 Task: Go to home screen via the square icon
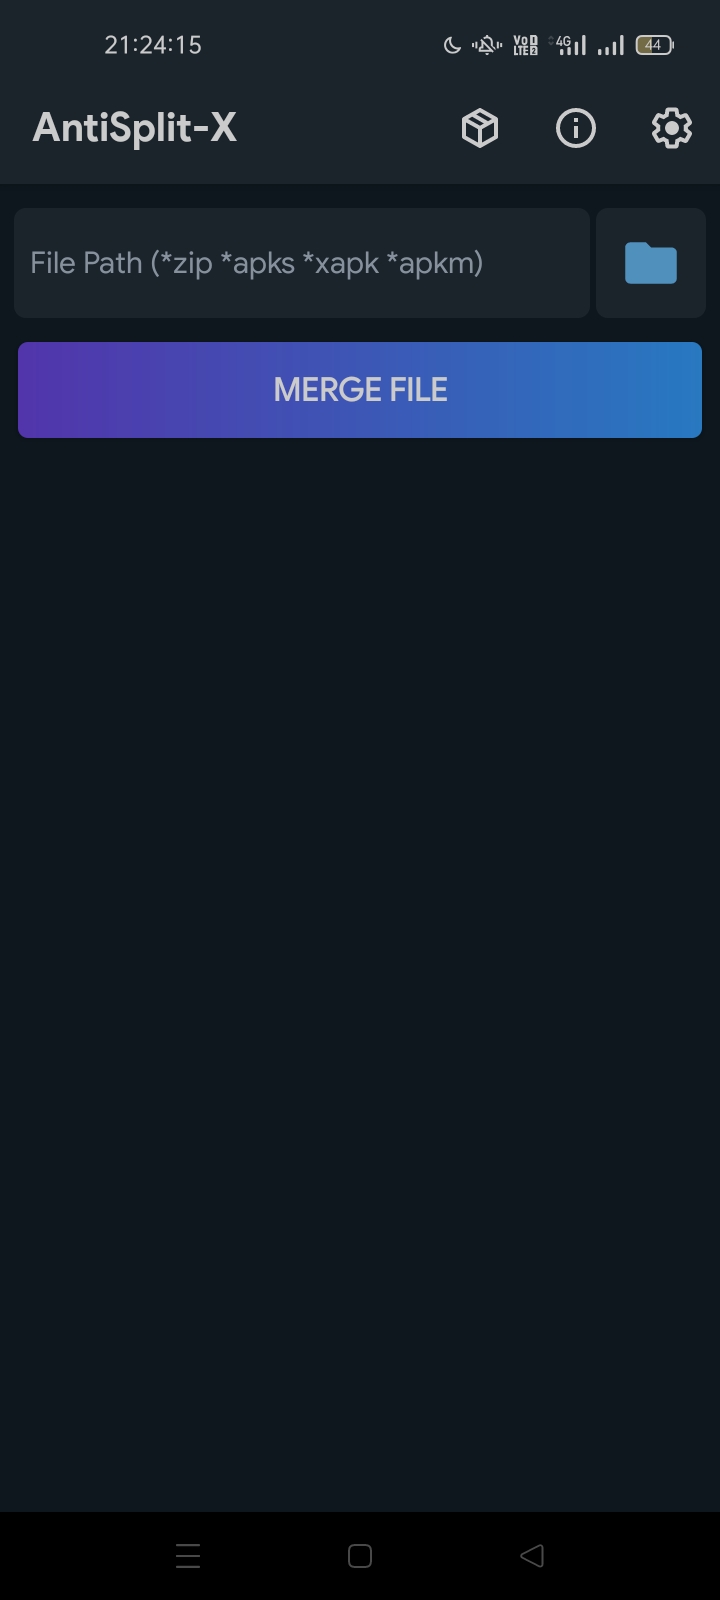coord(360,1556)
